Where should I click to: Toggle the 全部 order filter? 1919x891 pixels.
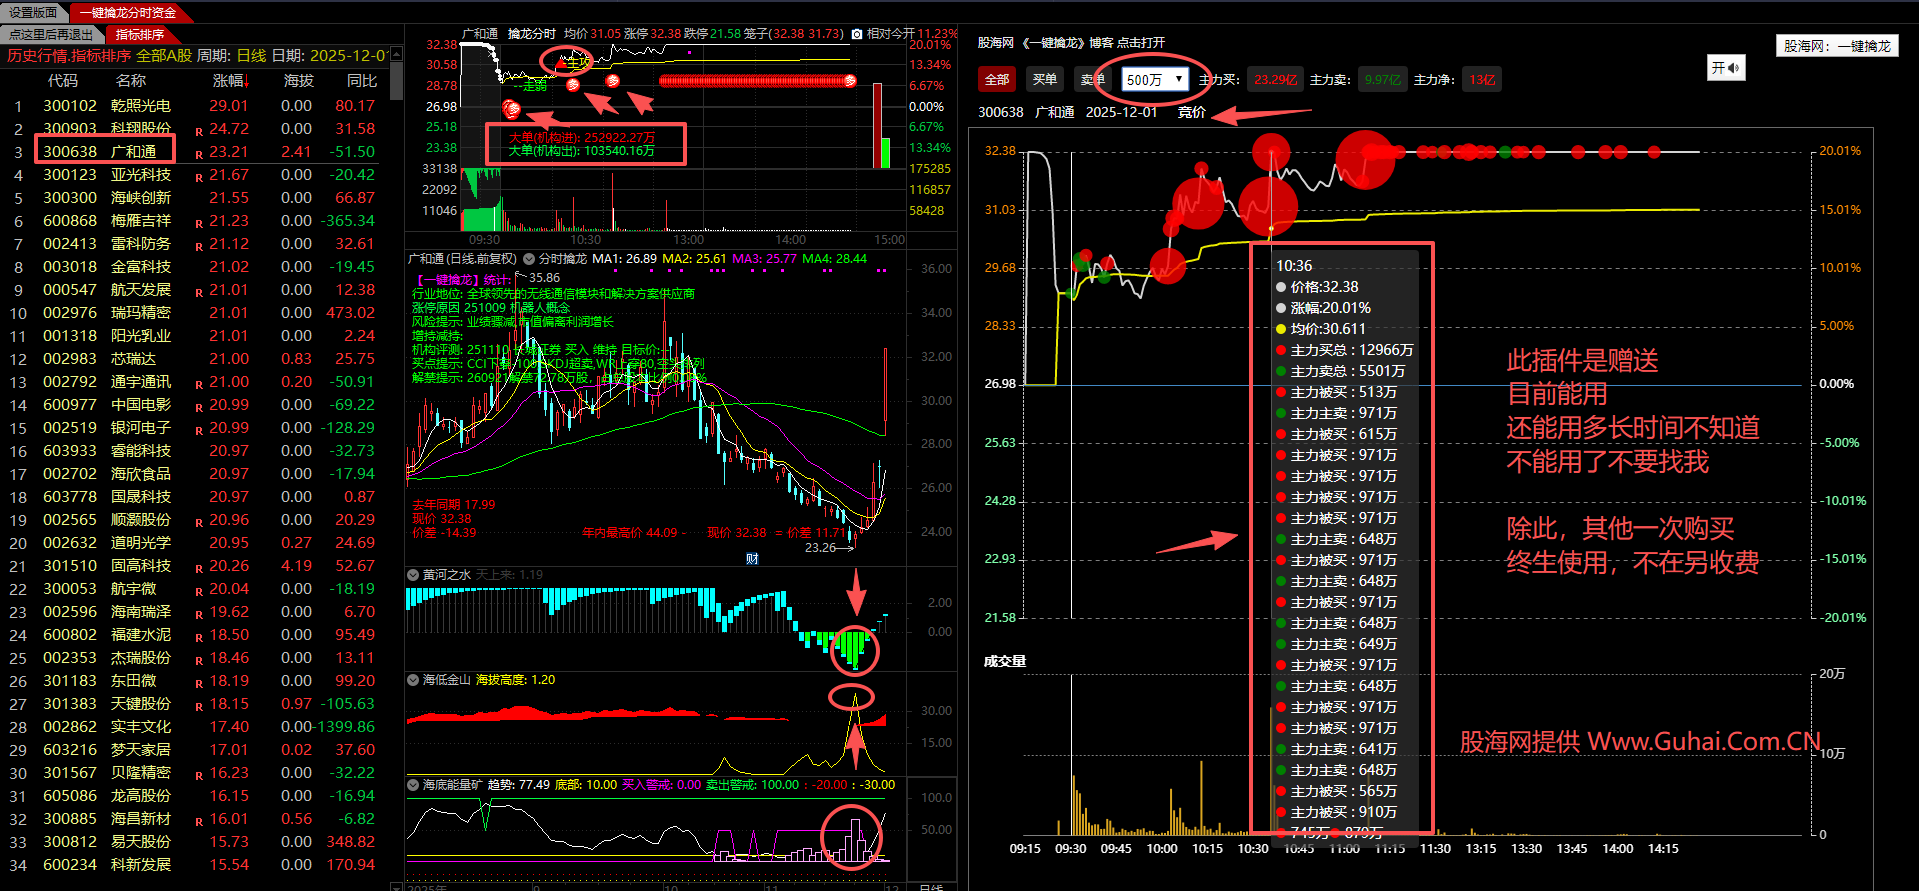pyautogui.click(x=996, y=80)
